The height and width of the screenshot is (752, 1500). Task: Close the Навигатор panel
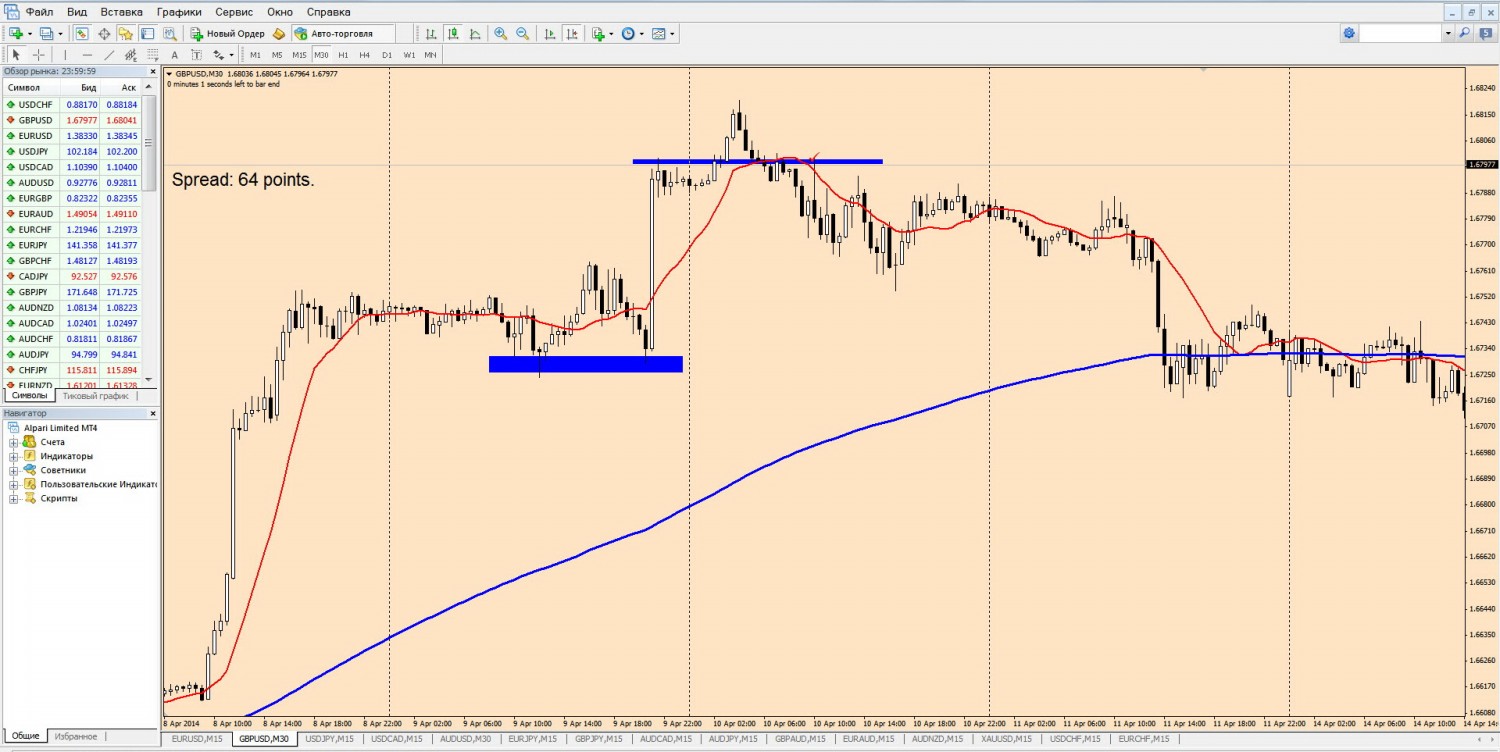(153, 413)
